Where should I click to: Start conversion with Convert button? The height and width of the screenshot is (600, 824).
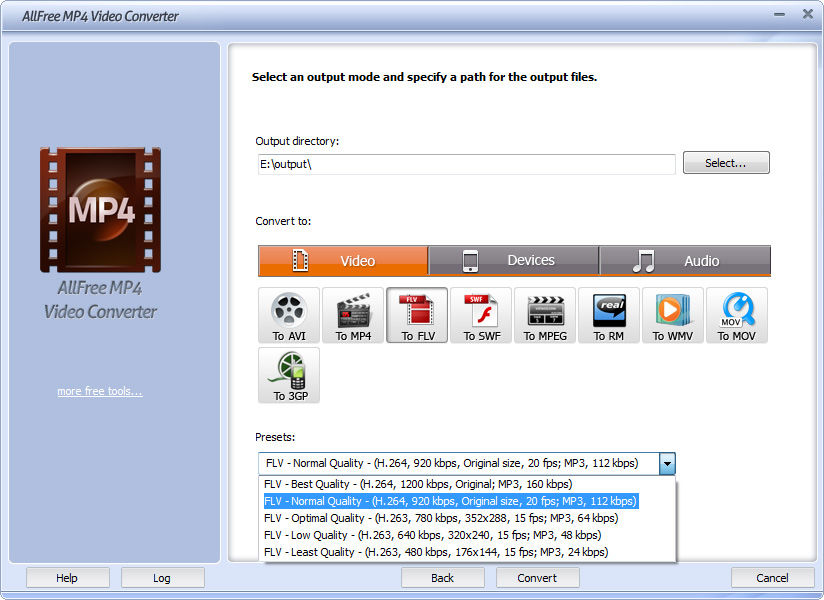tap(538, 578)
